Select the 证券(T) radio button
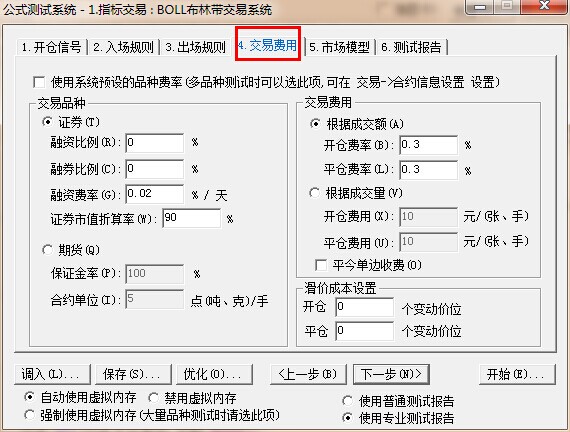570x432 pixels. pyautogui.click(x=47, y=122)
